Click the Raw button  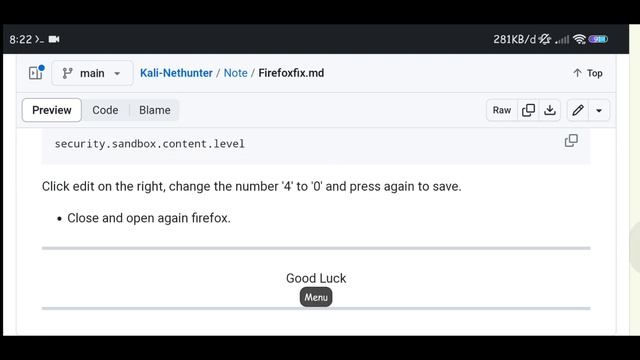pos(502,110)
